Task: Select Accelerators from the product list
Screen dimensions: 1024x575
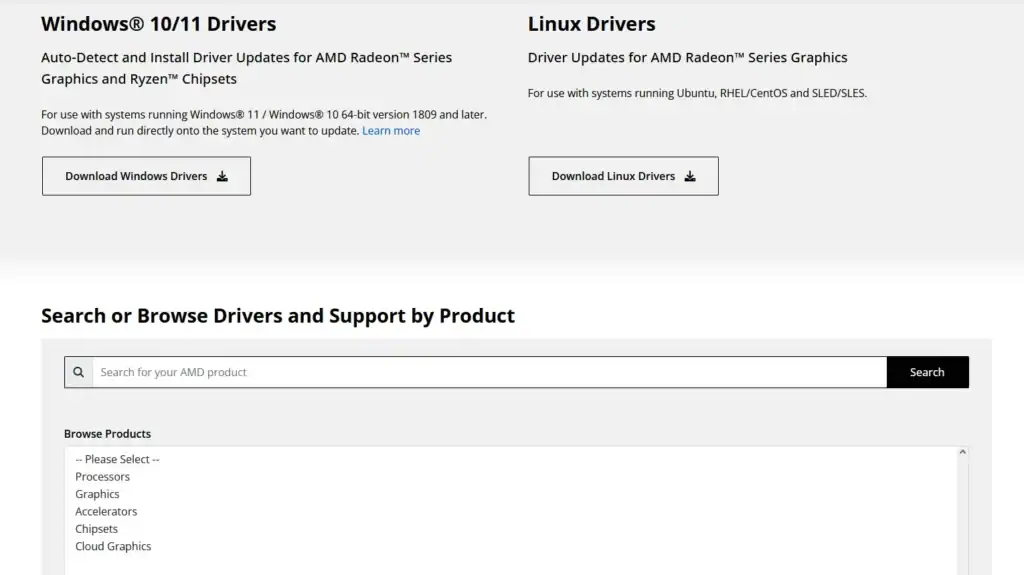Action: 106,512
